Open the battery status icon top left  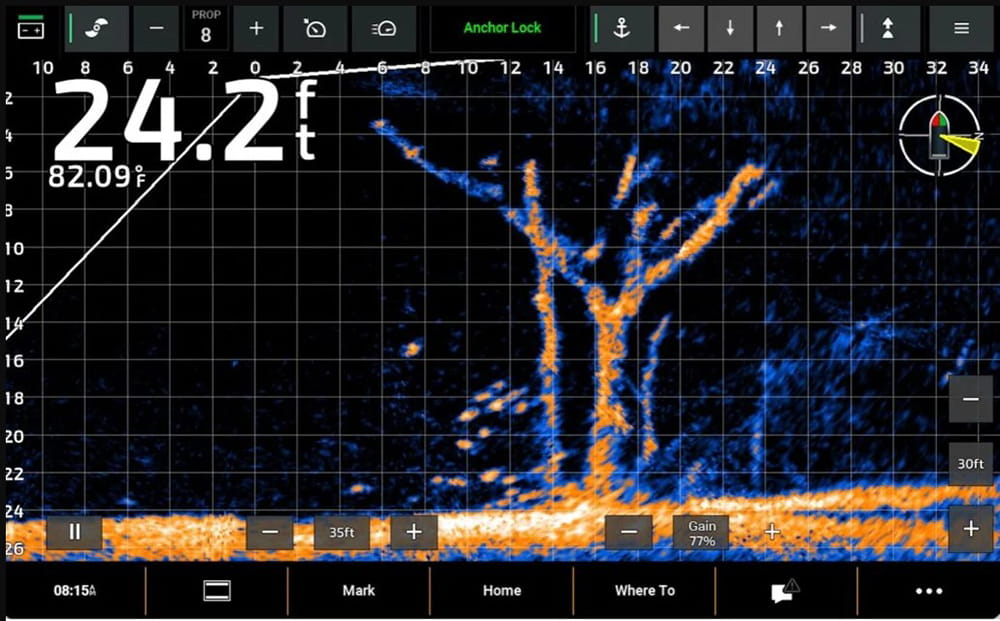click(x=31, y=29)
